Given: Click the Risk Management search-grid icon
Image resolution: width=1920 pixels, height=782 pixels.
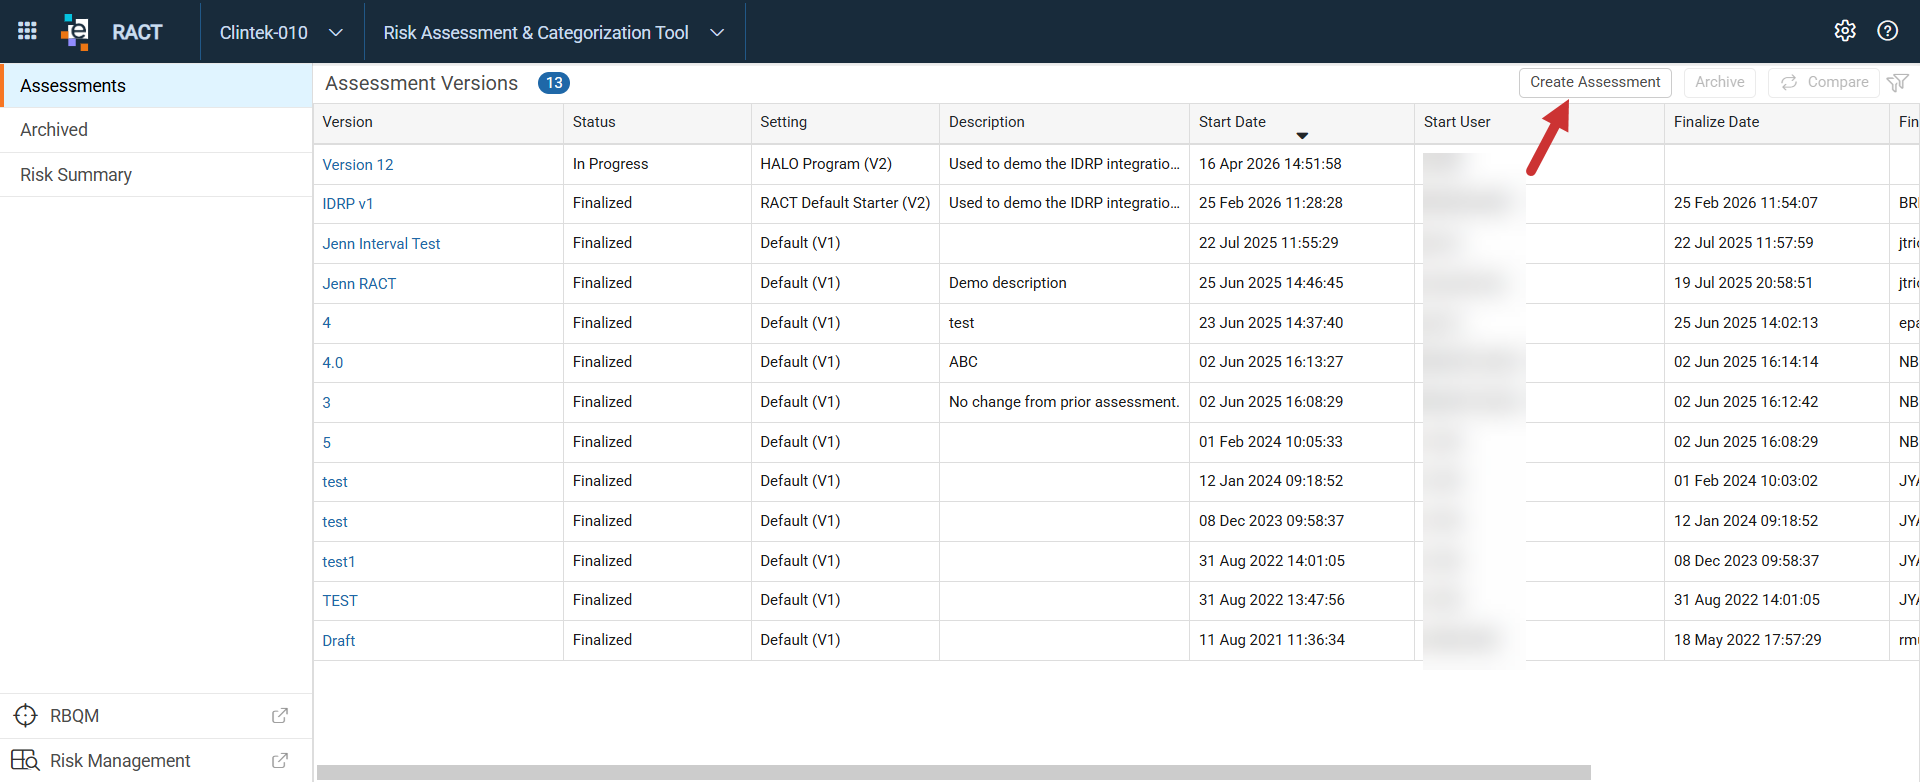Looking at the screenshot, I should [x=25, y=761].
